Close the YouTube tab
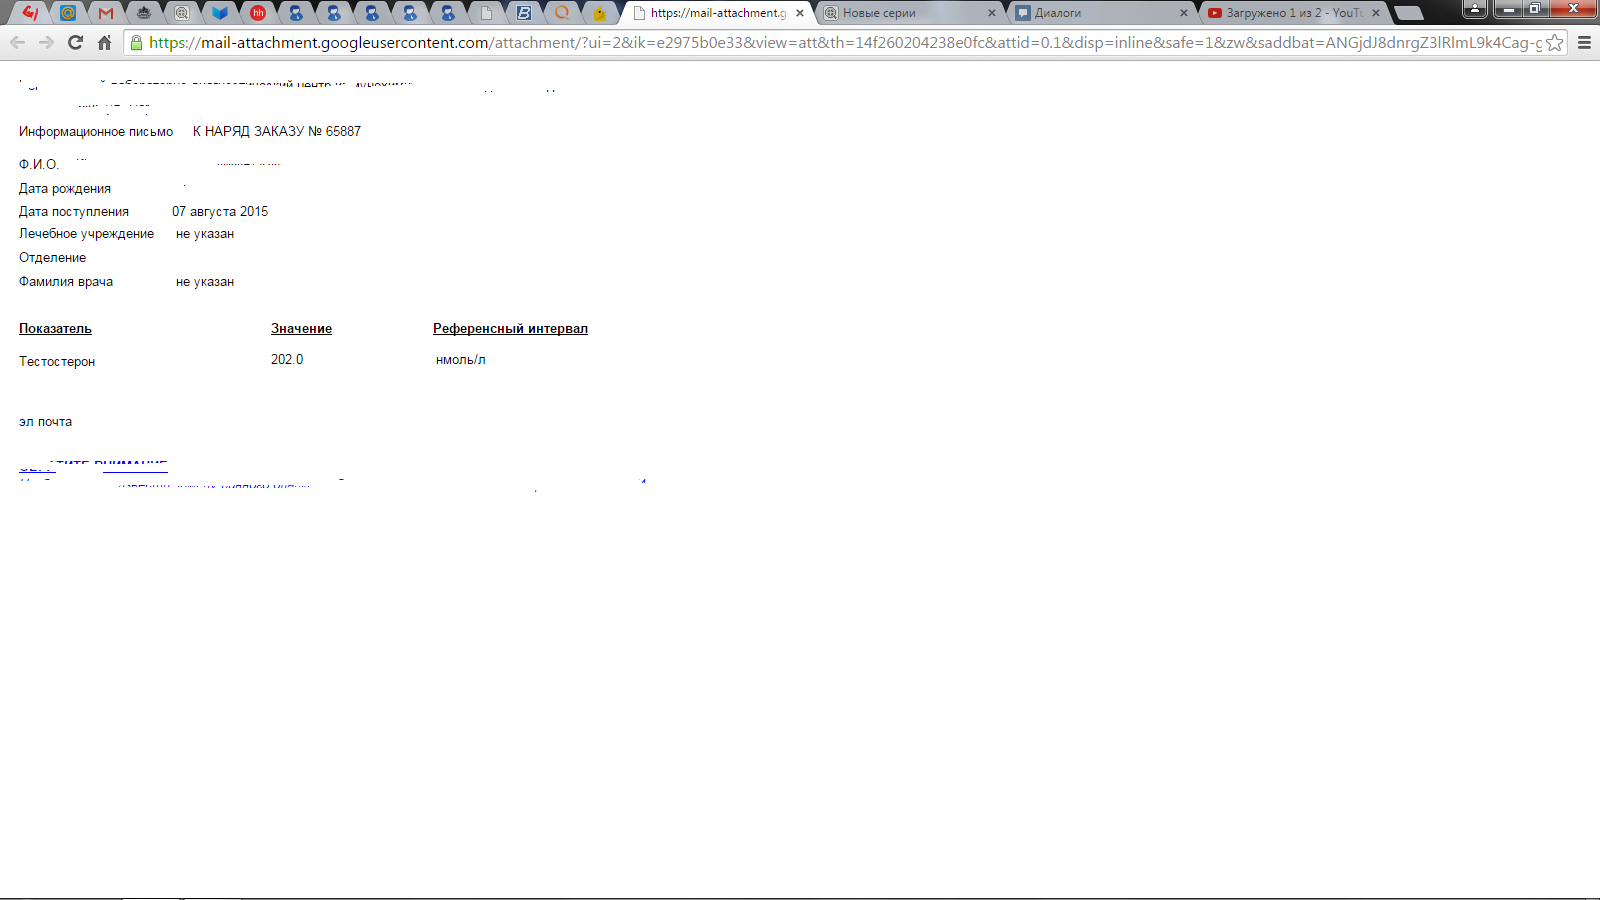1600x900 pixels. (1376, 13)
